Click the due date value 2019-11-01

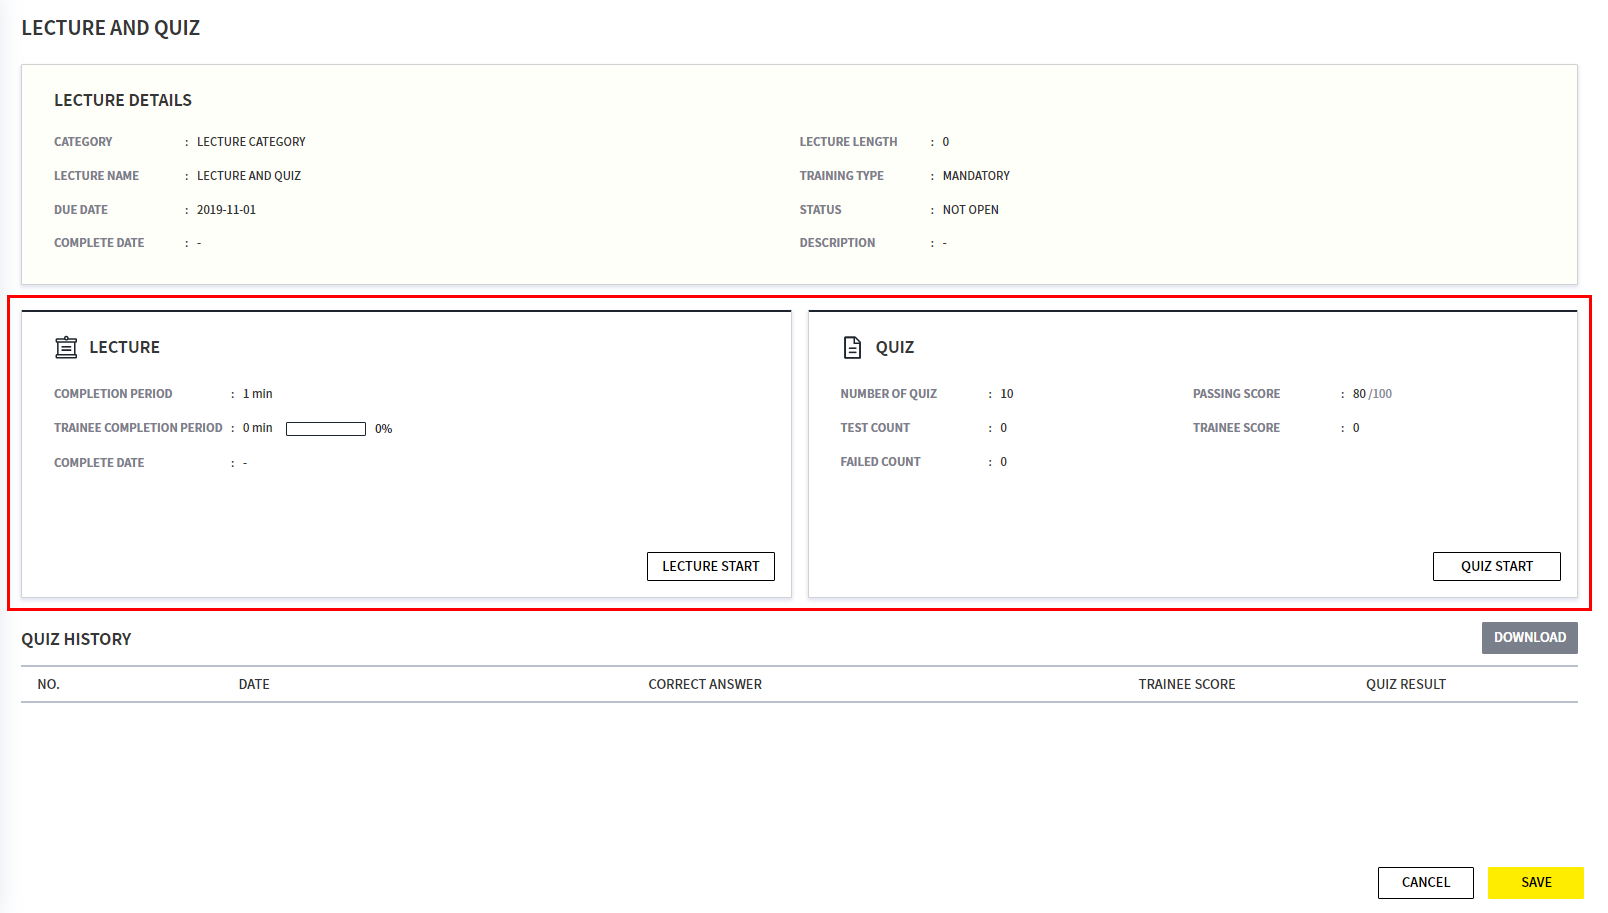coord(226,210)
